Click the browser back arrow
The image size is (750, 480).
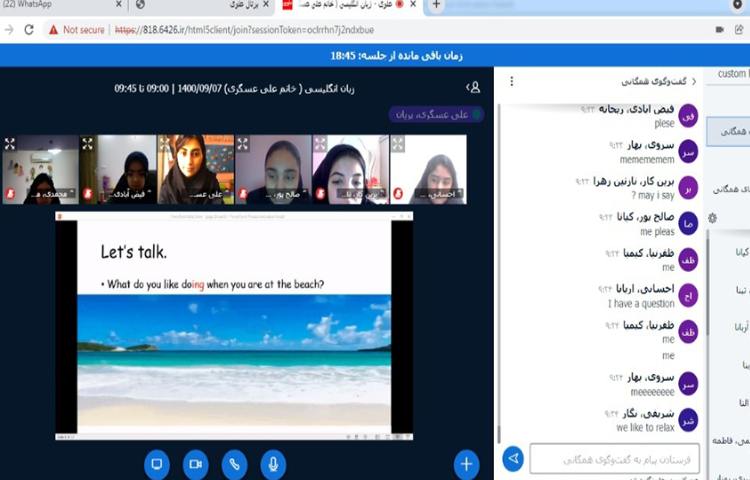pyautogui.click(x=10, y=30)
